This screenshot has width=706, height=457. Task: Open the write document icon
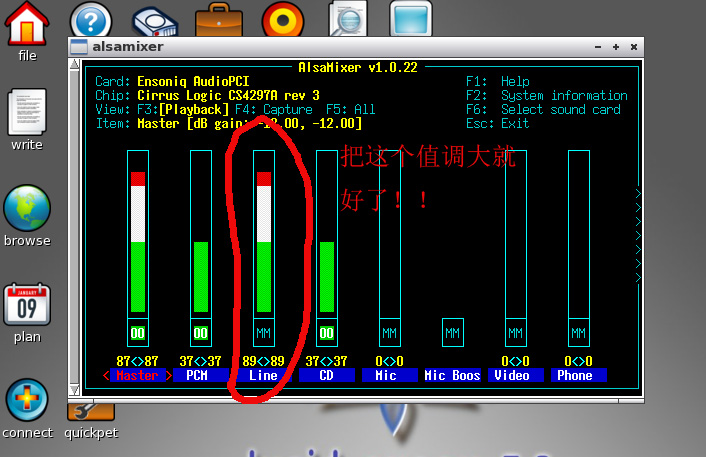[27, 113]
